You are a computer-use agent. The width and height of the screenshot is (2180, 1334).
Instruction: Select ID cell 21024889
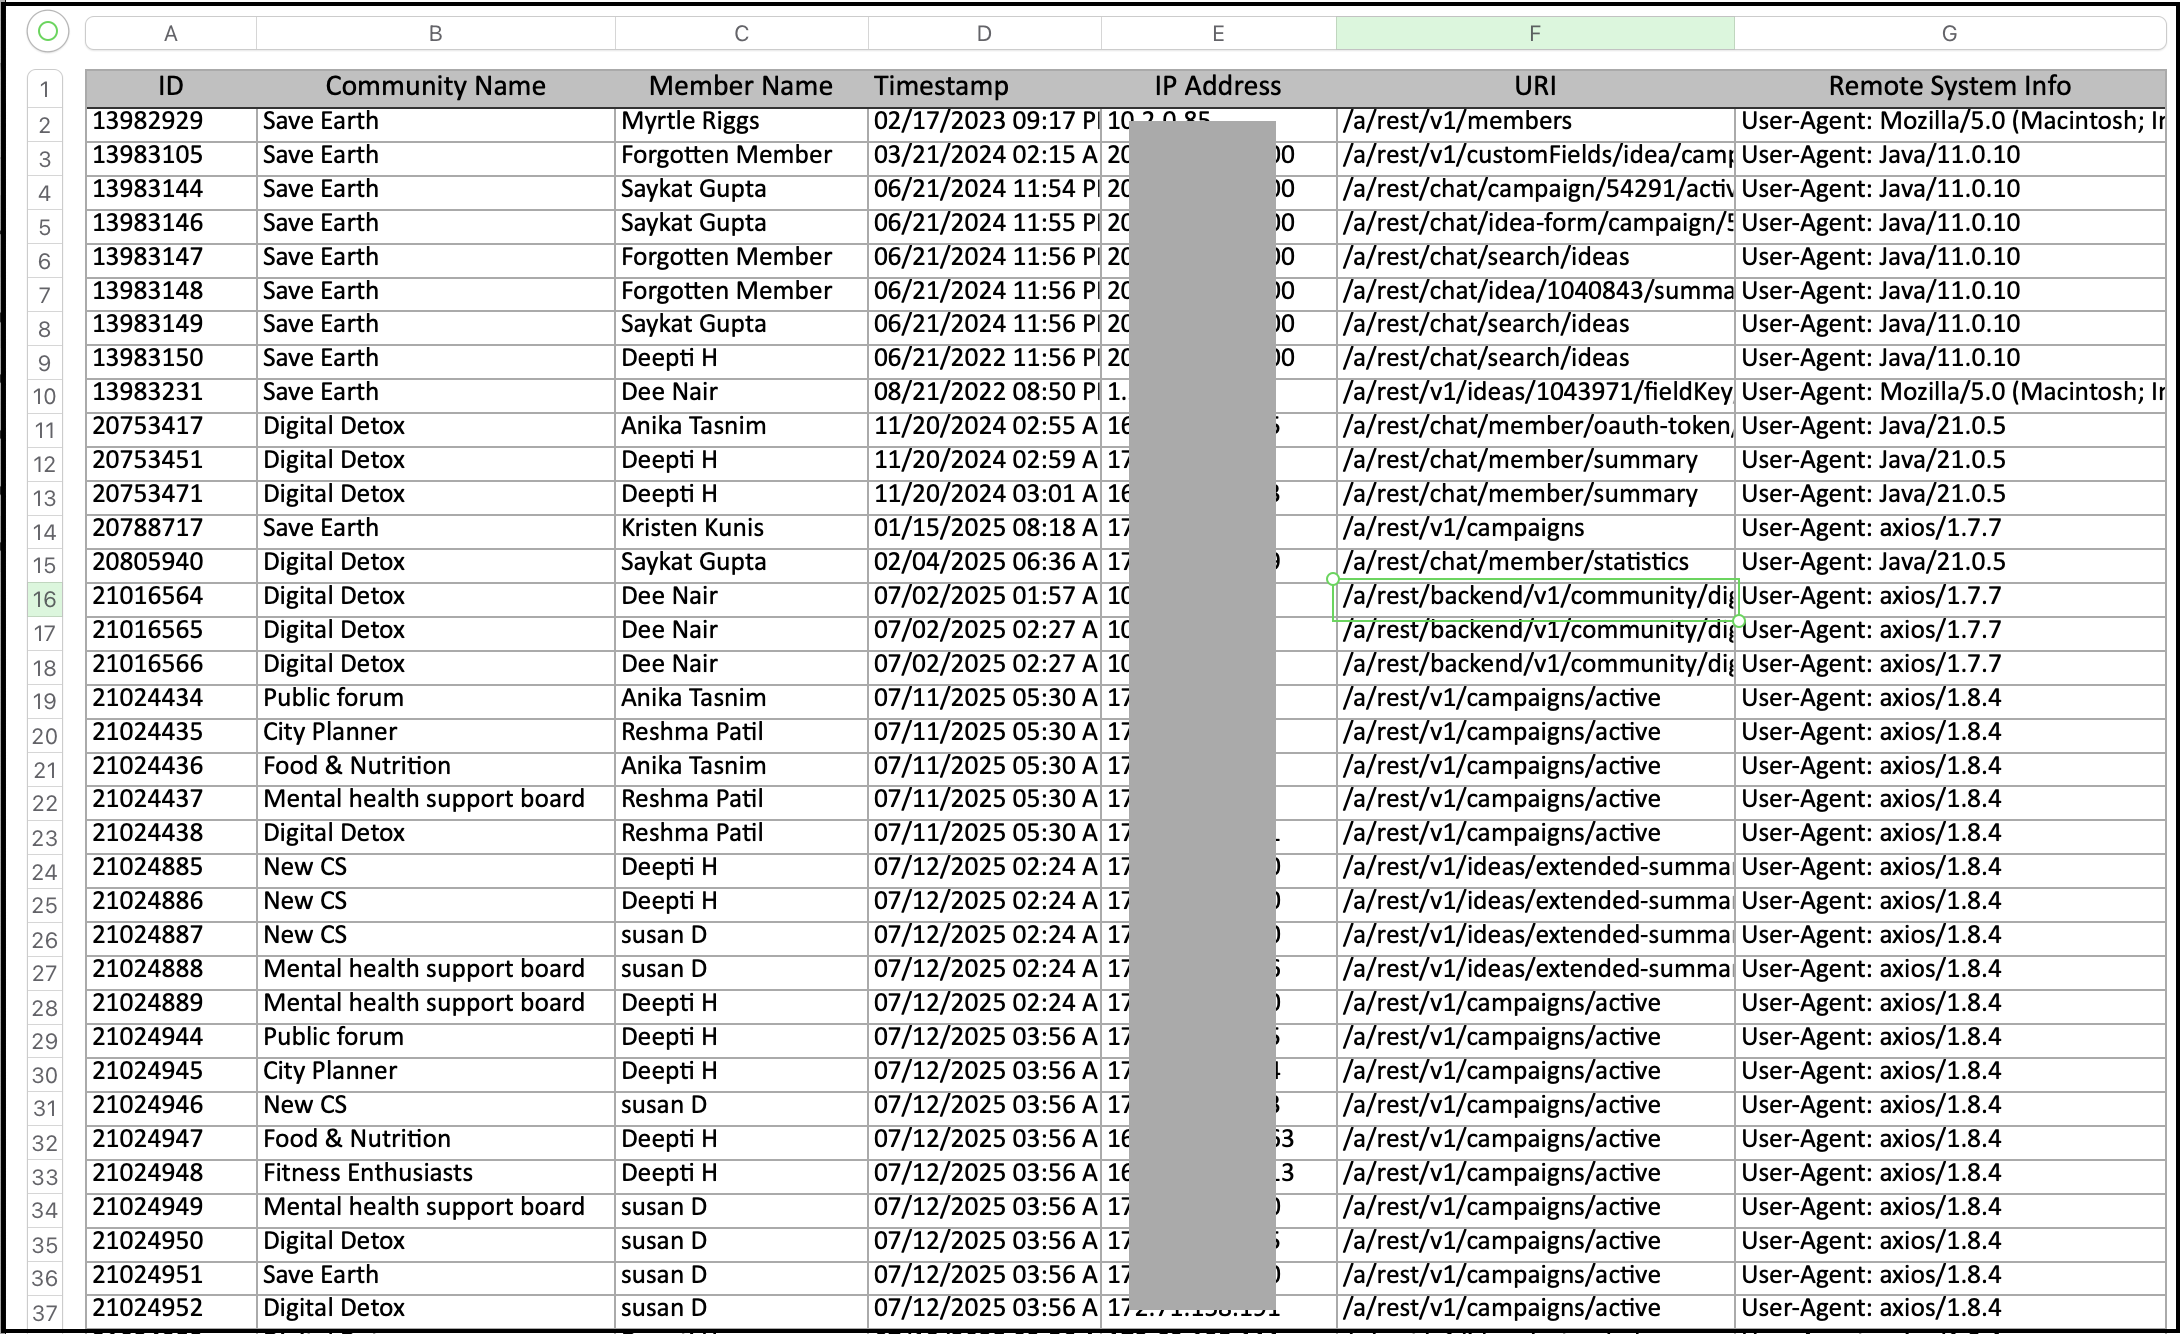171,1004
